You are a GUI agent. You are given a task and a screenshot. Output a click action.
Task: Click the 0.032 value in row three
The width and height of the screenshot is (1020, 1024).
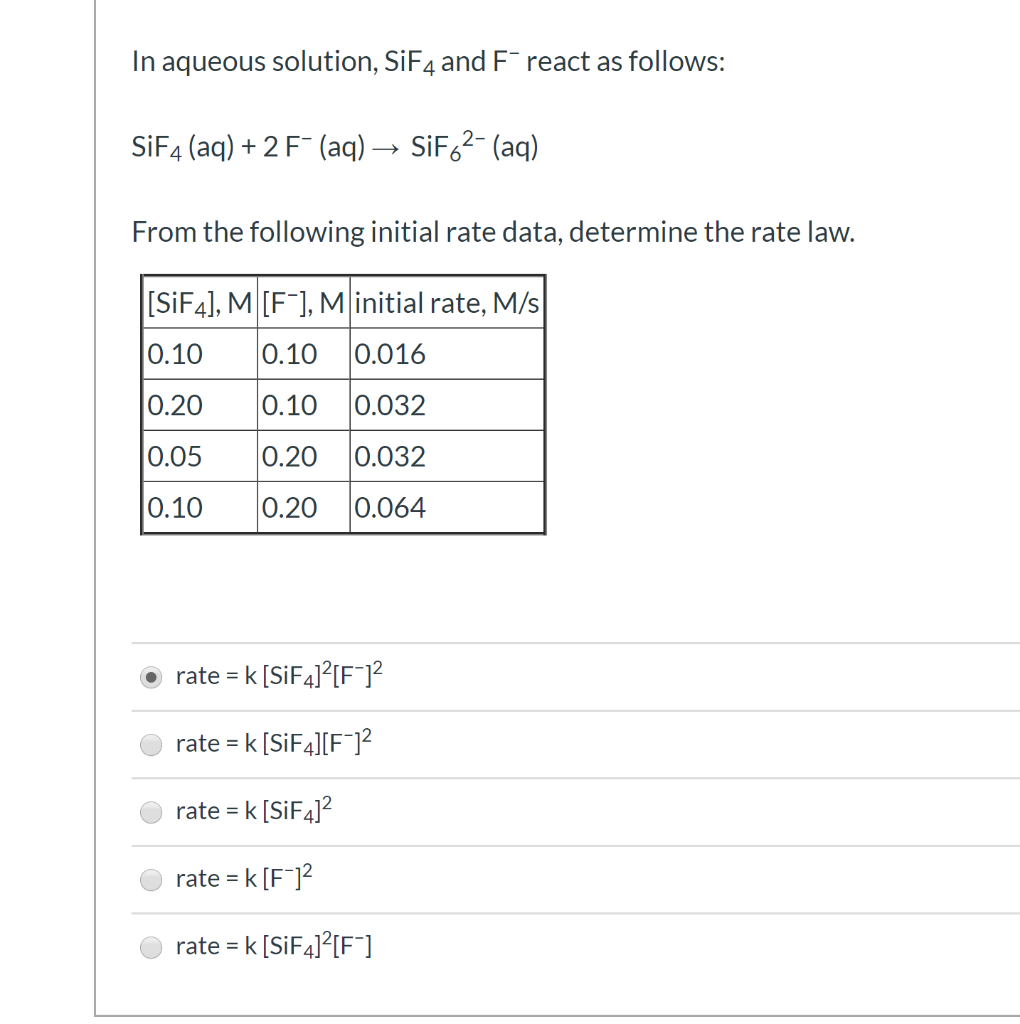(x=388, y=456)
